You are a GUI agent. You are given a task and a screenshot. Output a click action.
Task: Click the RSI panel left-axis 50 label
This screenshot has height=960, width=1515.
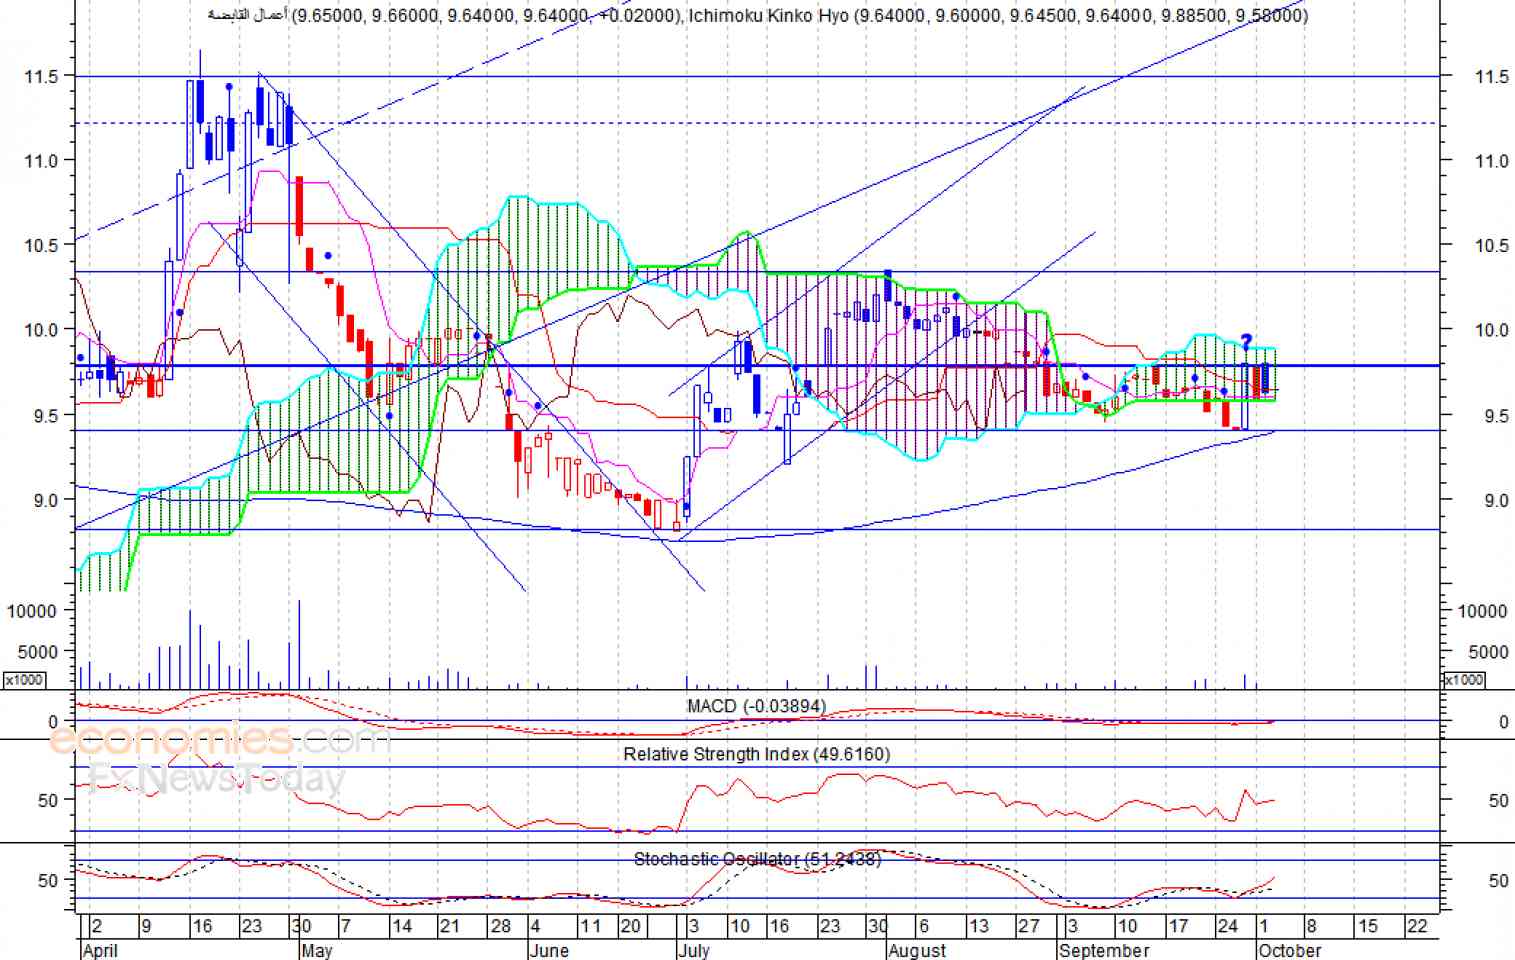tap(48, 800)
